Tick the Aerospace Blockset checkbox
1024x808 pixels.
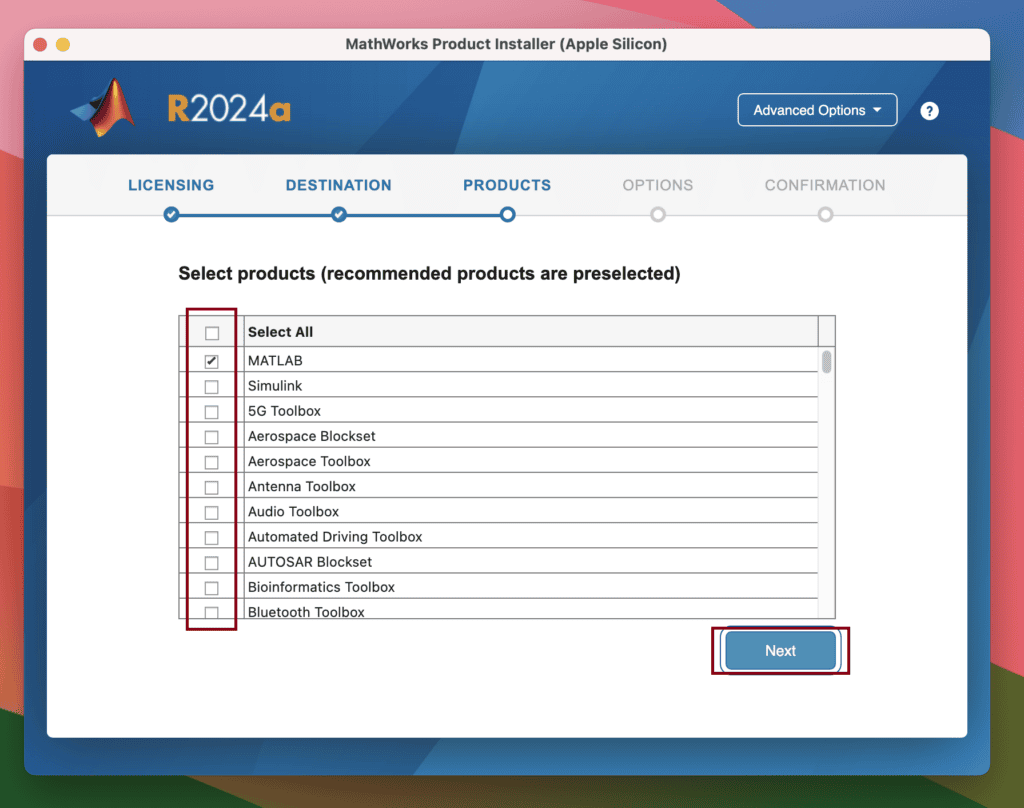(212, 437)
